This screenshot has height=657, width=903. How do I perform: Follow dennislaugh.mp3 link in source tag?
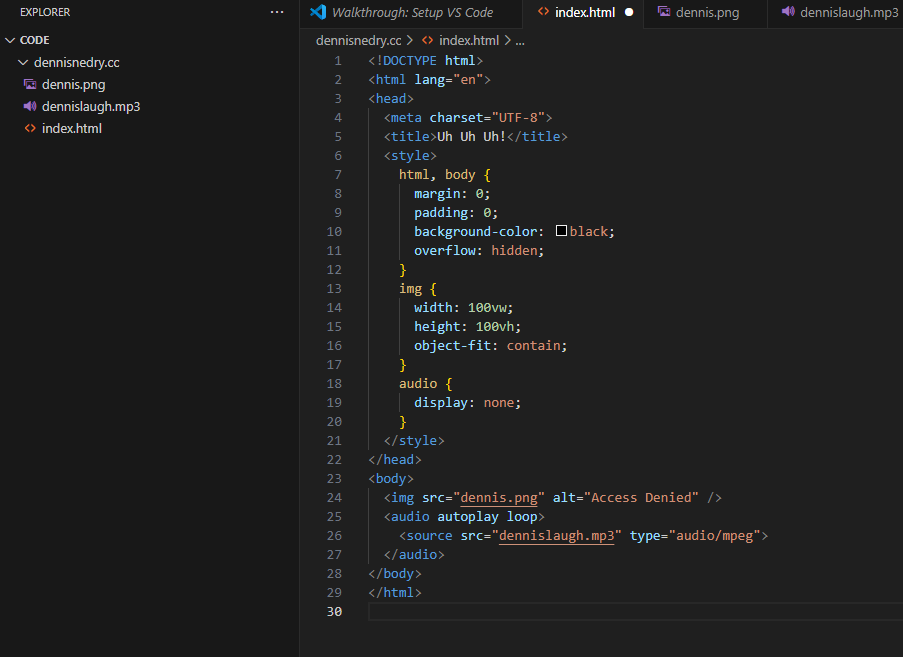coord(559,535)
